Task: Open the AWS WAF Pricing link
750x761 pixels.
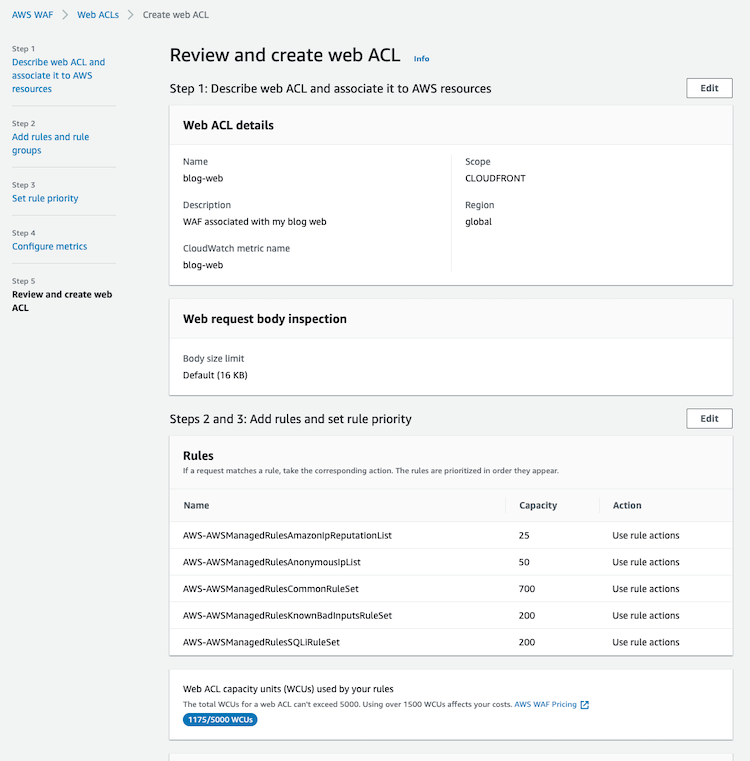Action: (546, 704)
